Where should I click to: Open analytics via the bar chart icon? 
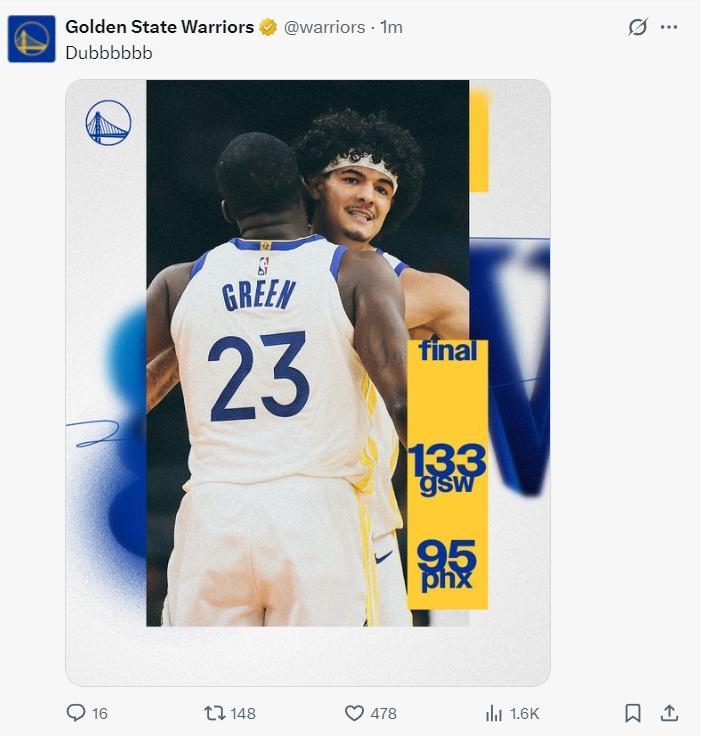[494, 713]
